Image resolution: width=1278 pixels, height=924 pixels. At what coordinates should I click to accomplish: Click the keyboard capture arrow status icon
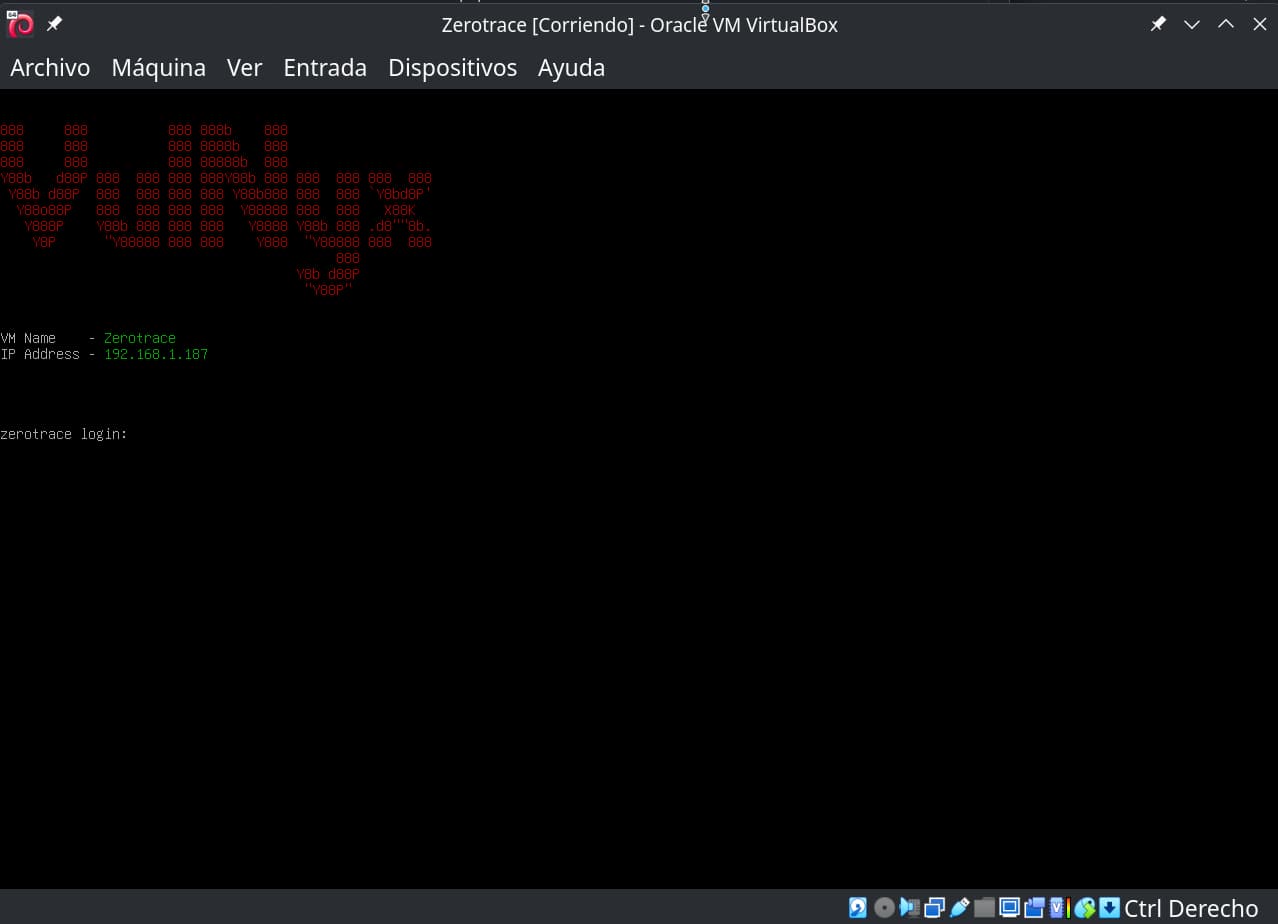[1109, 907]
